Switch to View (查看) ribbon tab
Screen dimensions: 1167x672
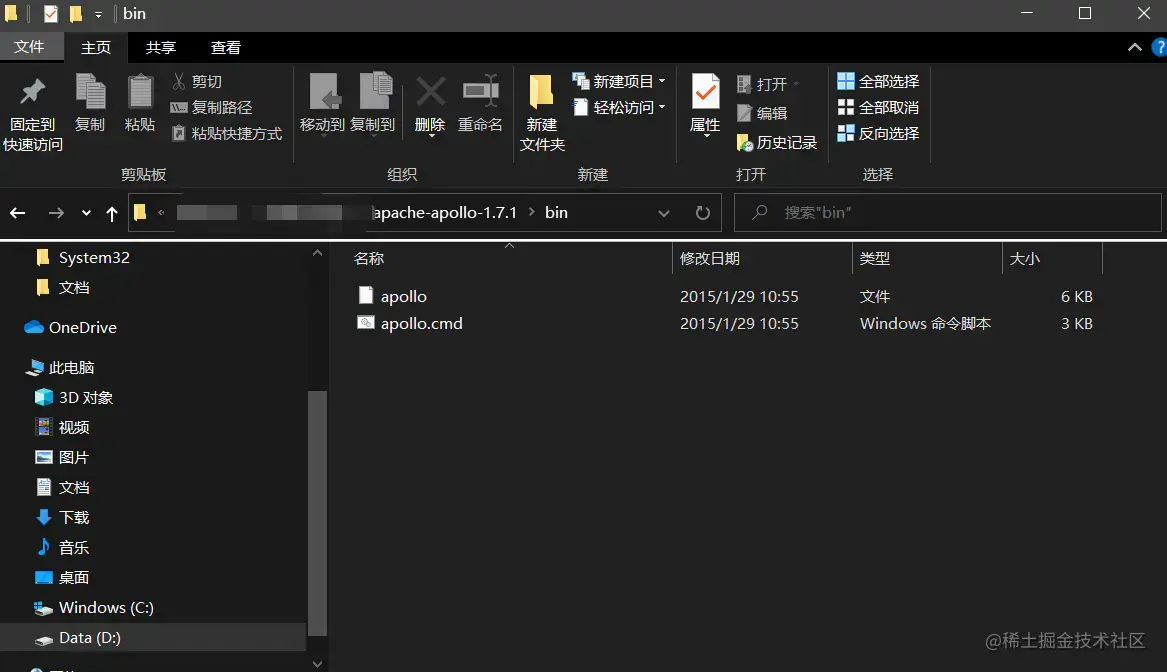click(x=226, y=48)
